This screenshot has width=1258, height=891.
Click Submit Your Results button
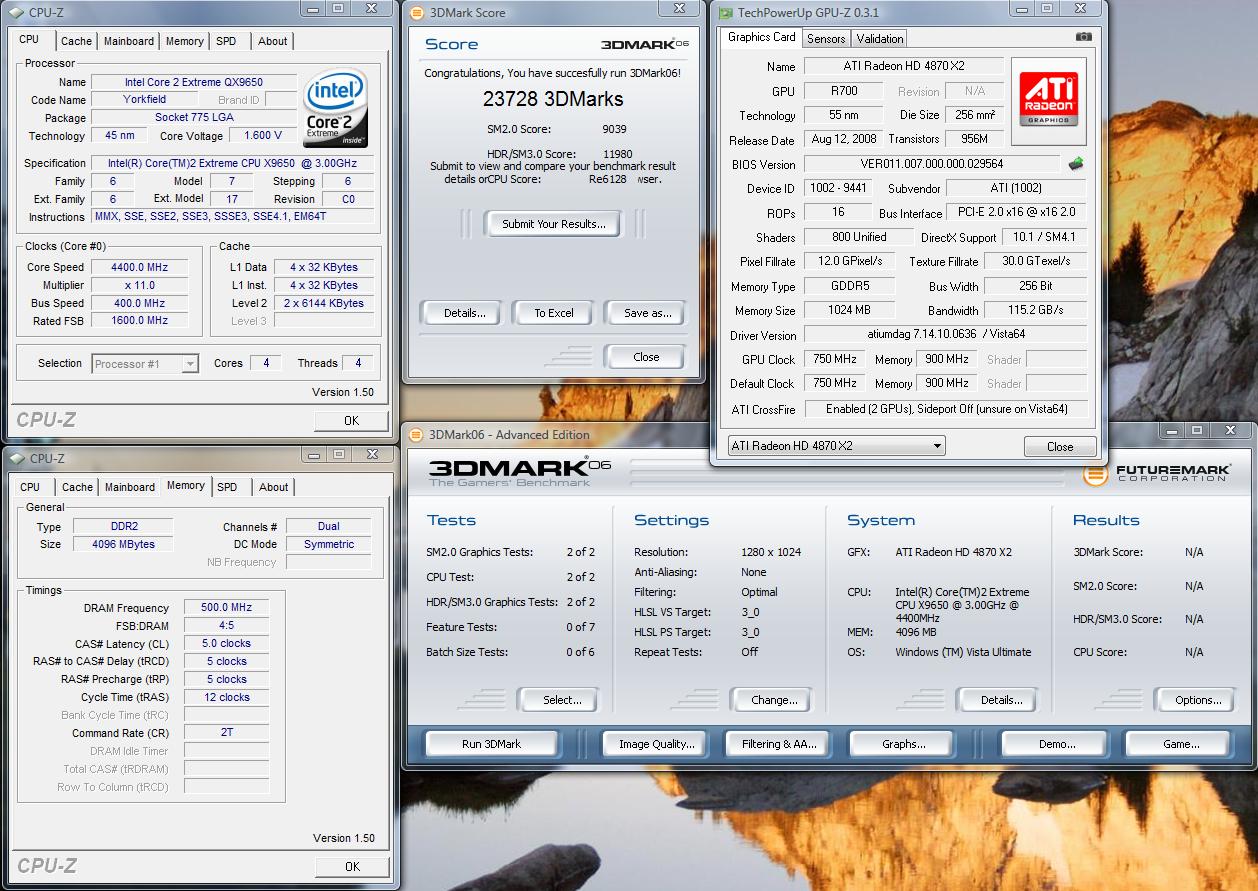(x=553, y=224)
